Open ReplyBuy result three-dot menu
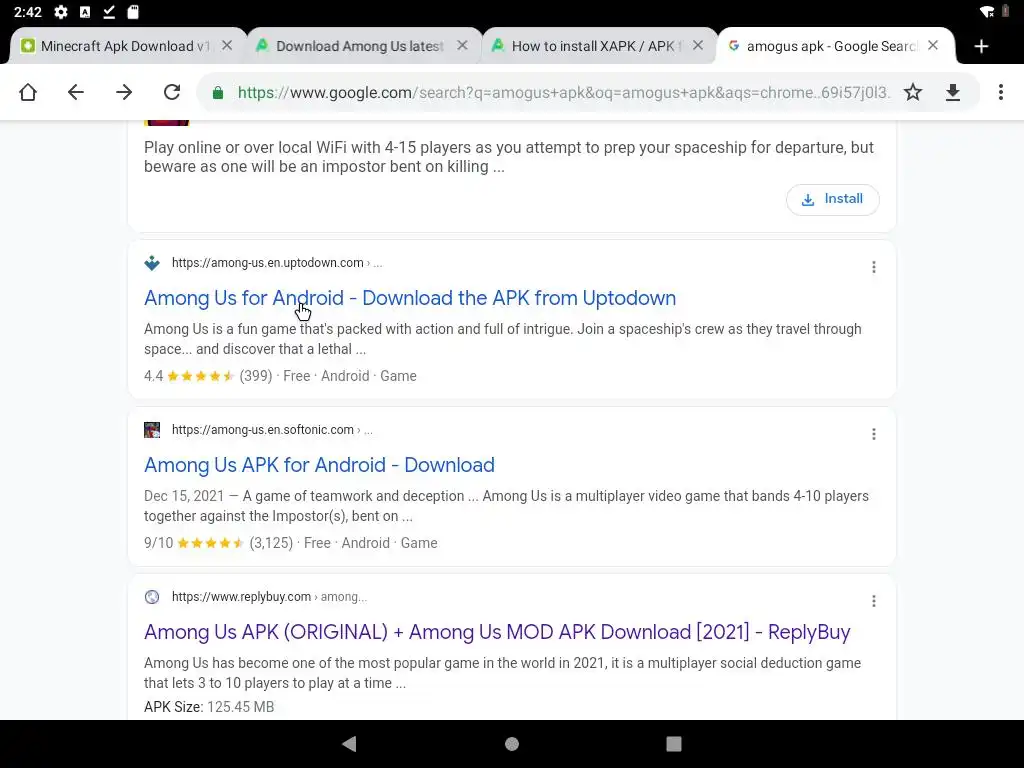Screen dimensions: 1024x768 pyautogui.click(x=874, y=601)
